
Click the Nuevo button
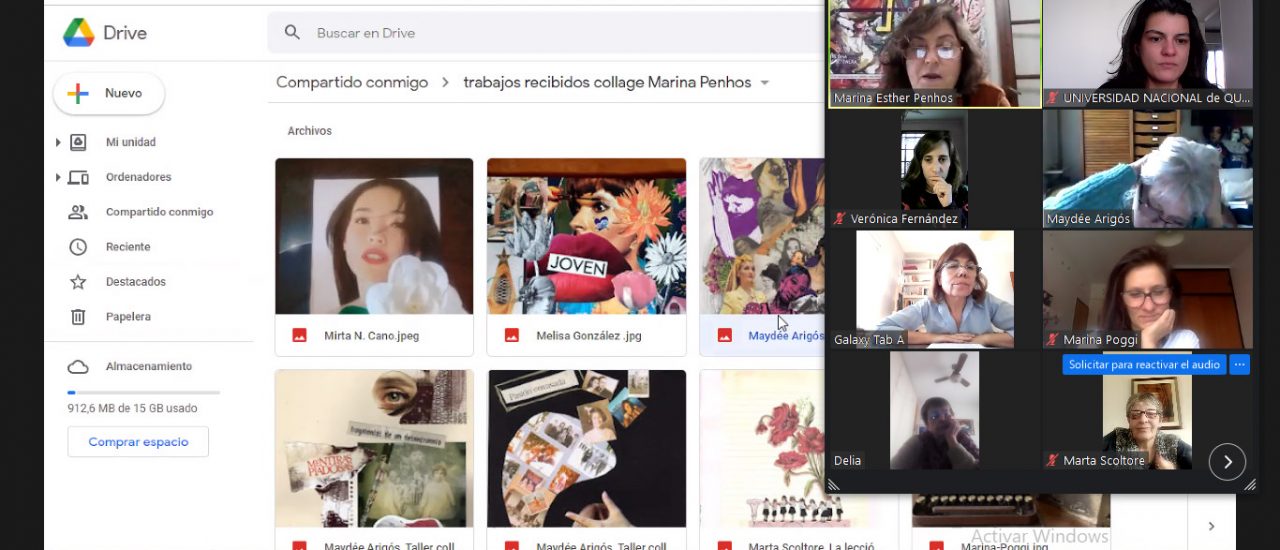point(109,94)
